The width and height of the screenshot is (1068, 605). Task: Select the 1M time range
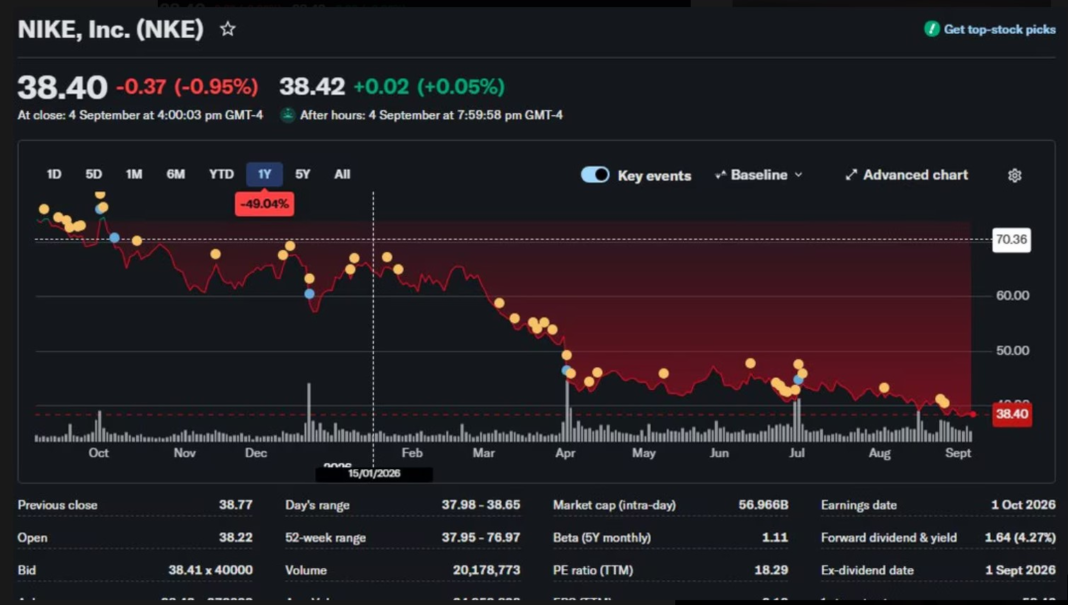click(x=134, y=174)
